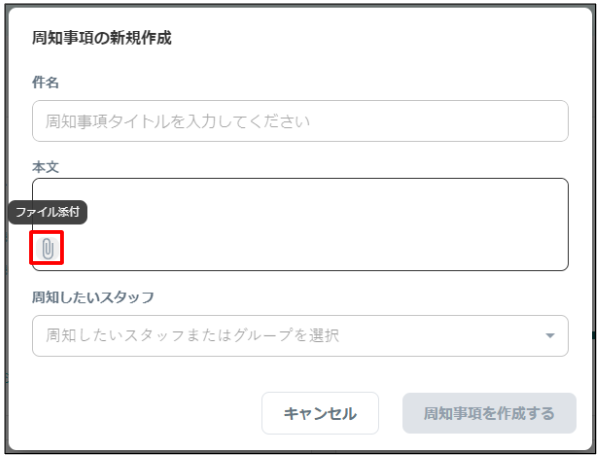Click the paperclip file attachment icon
The height and width of the screenshot is (460, 602).
(48, 248)
